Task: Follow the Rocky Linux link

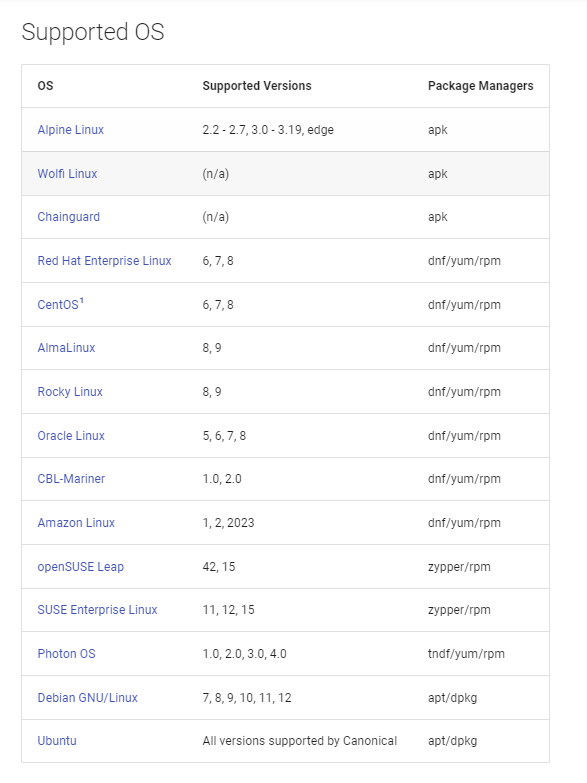Action: (70, 392)
